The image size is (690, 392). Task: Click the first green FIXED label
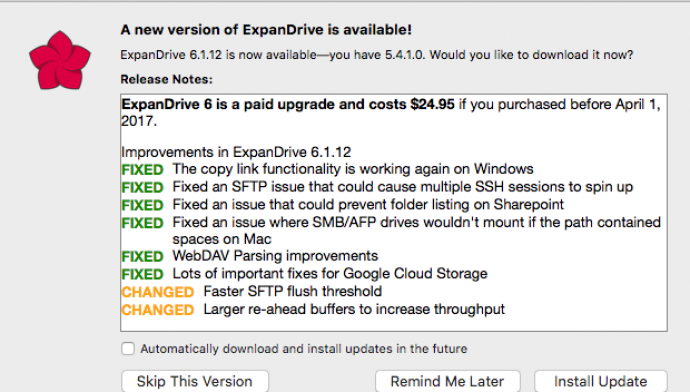[143, 170]
